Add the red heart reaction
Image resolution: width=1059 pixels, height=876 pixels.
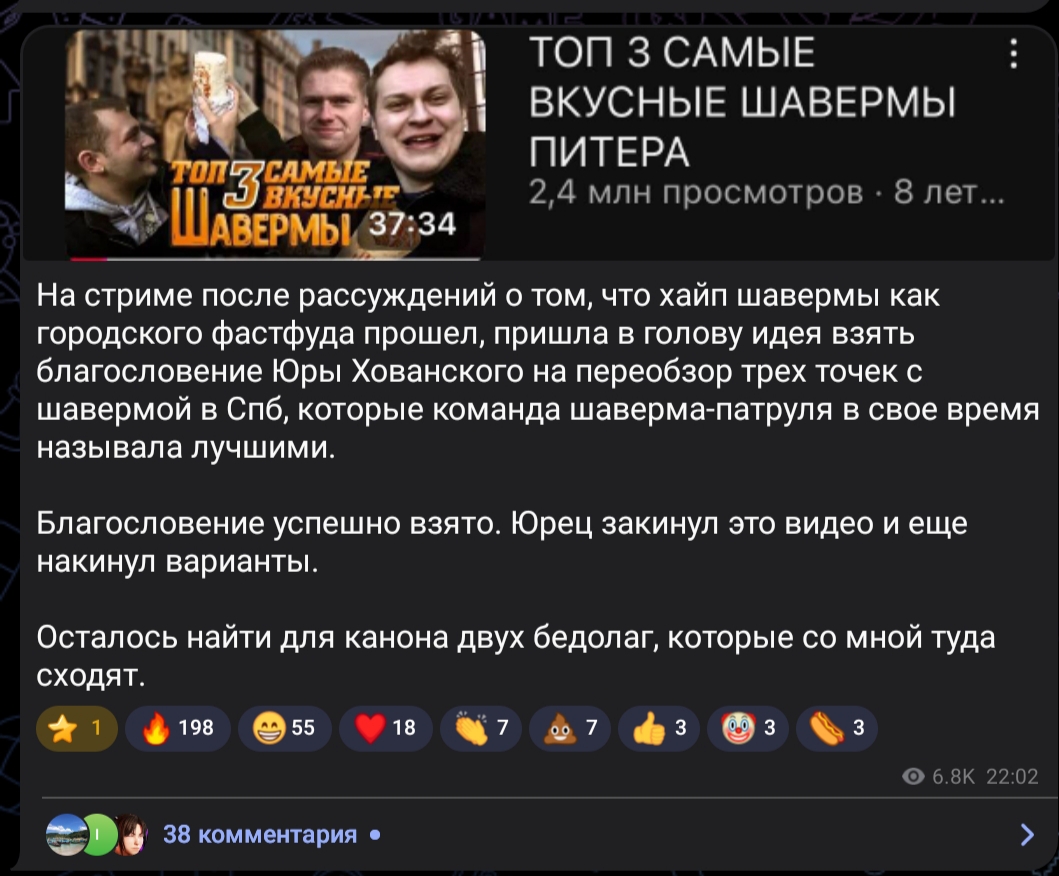(386, 728)
